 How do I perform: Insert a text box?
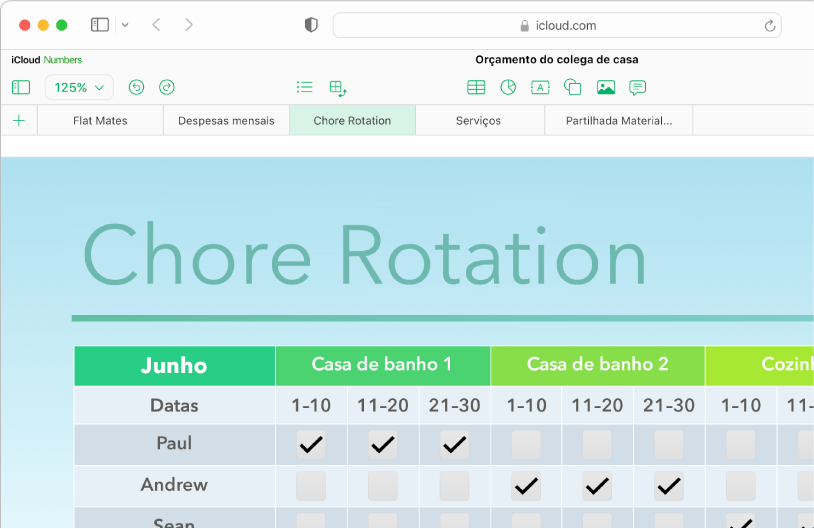point(540,88)
